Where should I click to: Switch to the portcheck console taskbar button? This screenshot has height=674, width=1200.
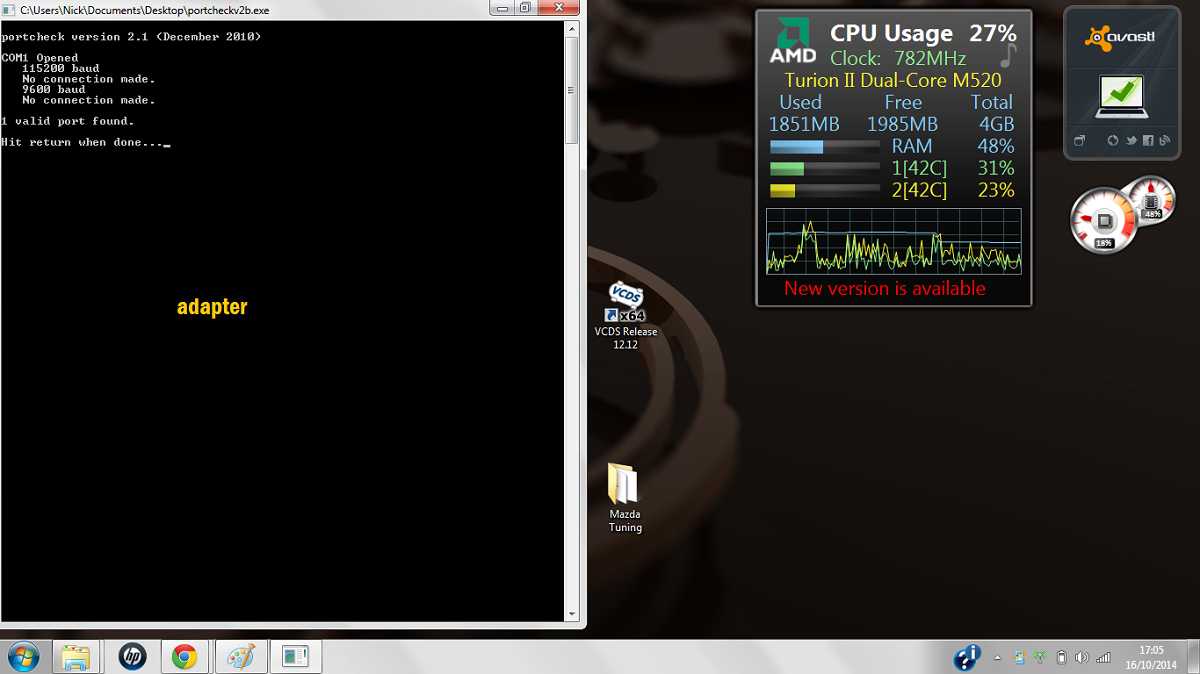coord(295,657)
